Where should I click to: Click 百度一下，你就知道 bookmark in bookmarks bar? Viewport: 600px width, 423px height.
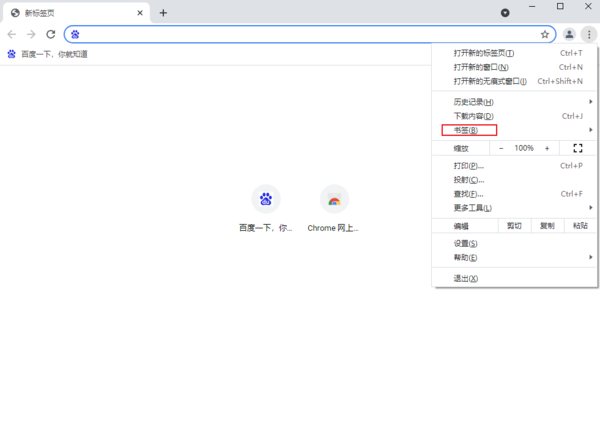click(47, 54)
